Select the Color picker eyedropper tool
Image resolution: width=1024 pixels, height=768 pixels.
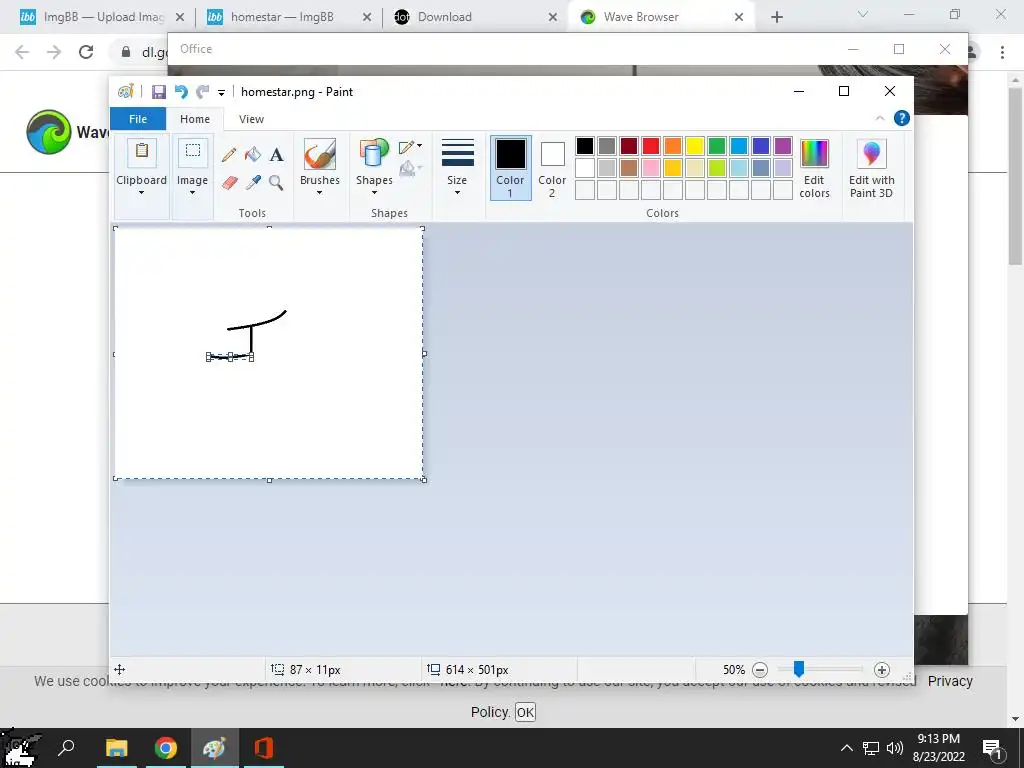tap(253, 182)
